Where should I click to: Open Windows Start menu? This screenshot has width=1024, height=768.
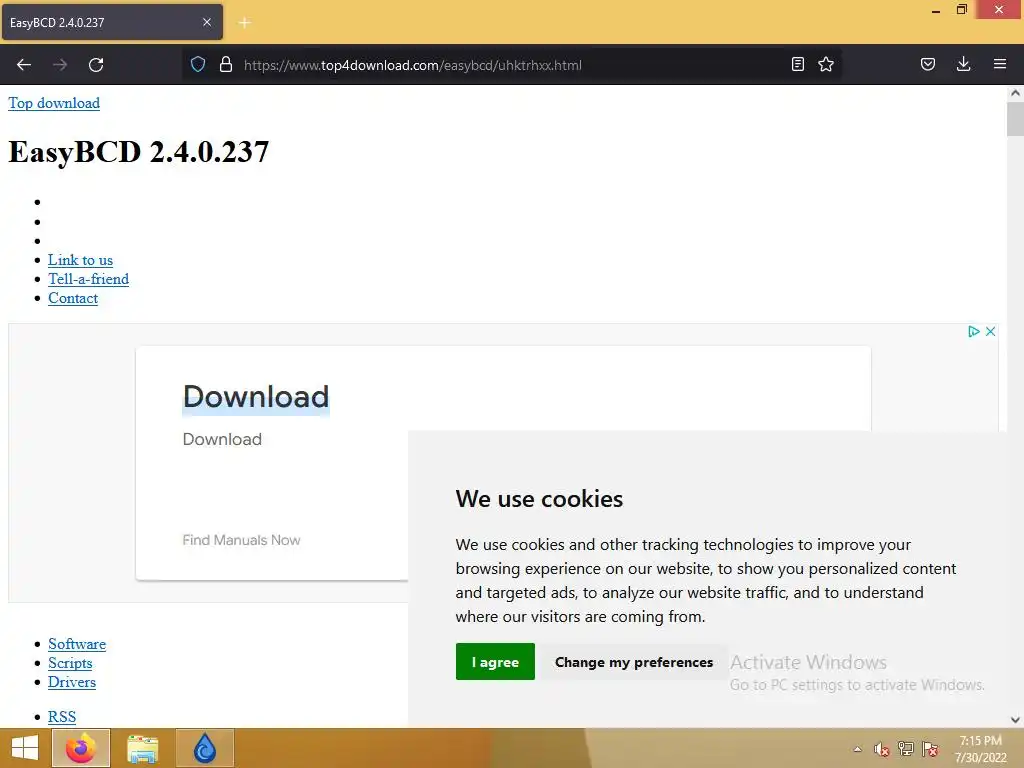[25, 748]
